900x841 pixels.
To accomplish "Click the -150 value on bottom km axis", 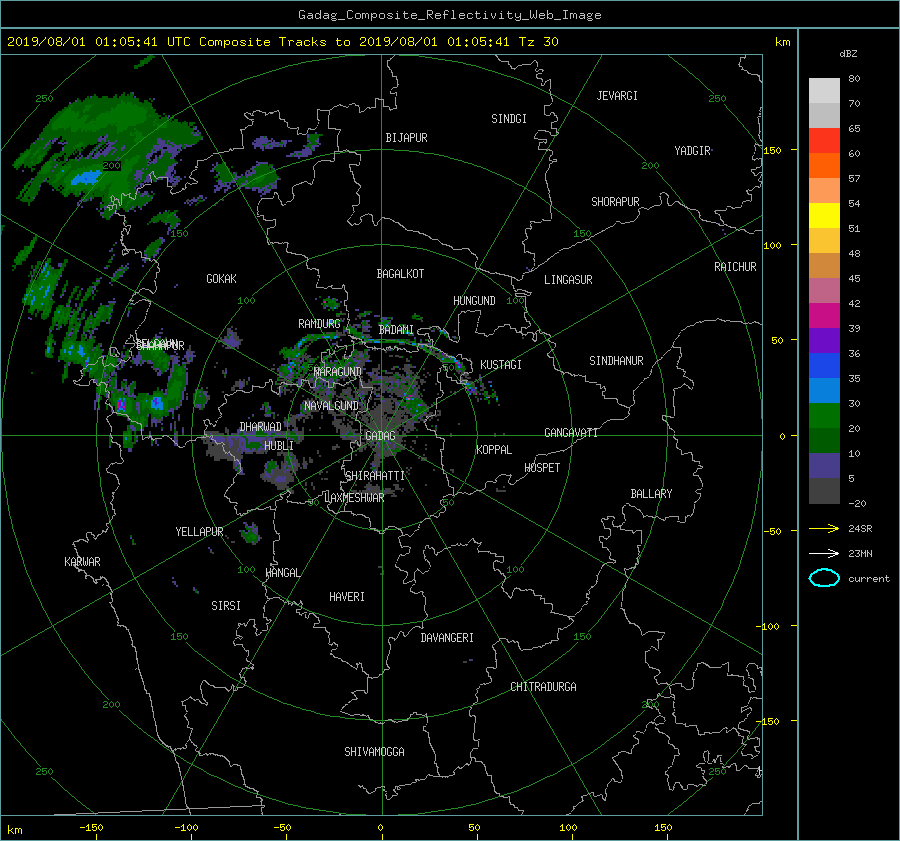I will [x=91, y=827].
